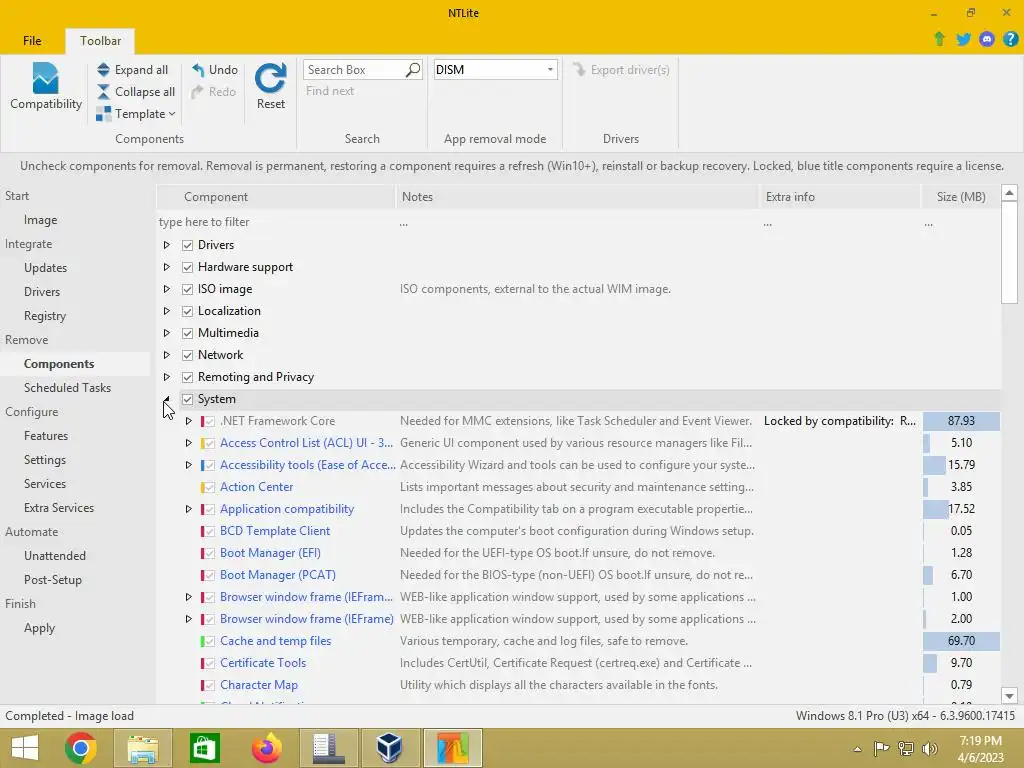Screen dimensions: 1024x768
Task: Uncheck the Localization checkbox
Action: pos(187,311)
